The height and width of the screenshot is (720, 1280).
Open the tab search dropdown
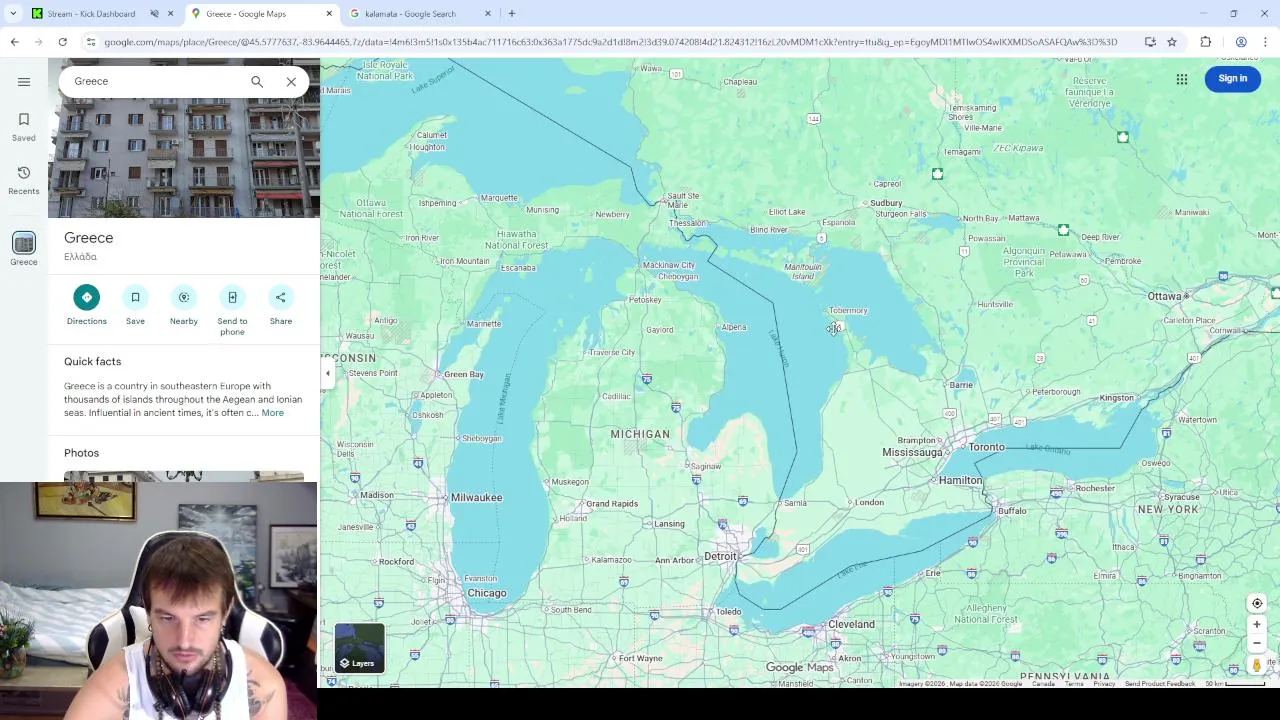13,14
